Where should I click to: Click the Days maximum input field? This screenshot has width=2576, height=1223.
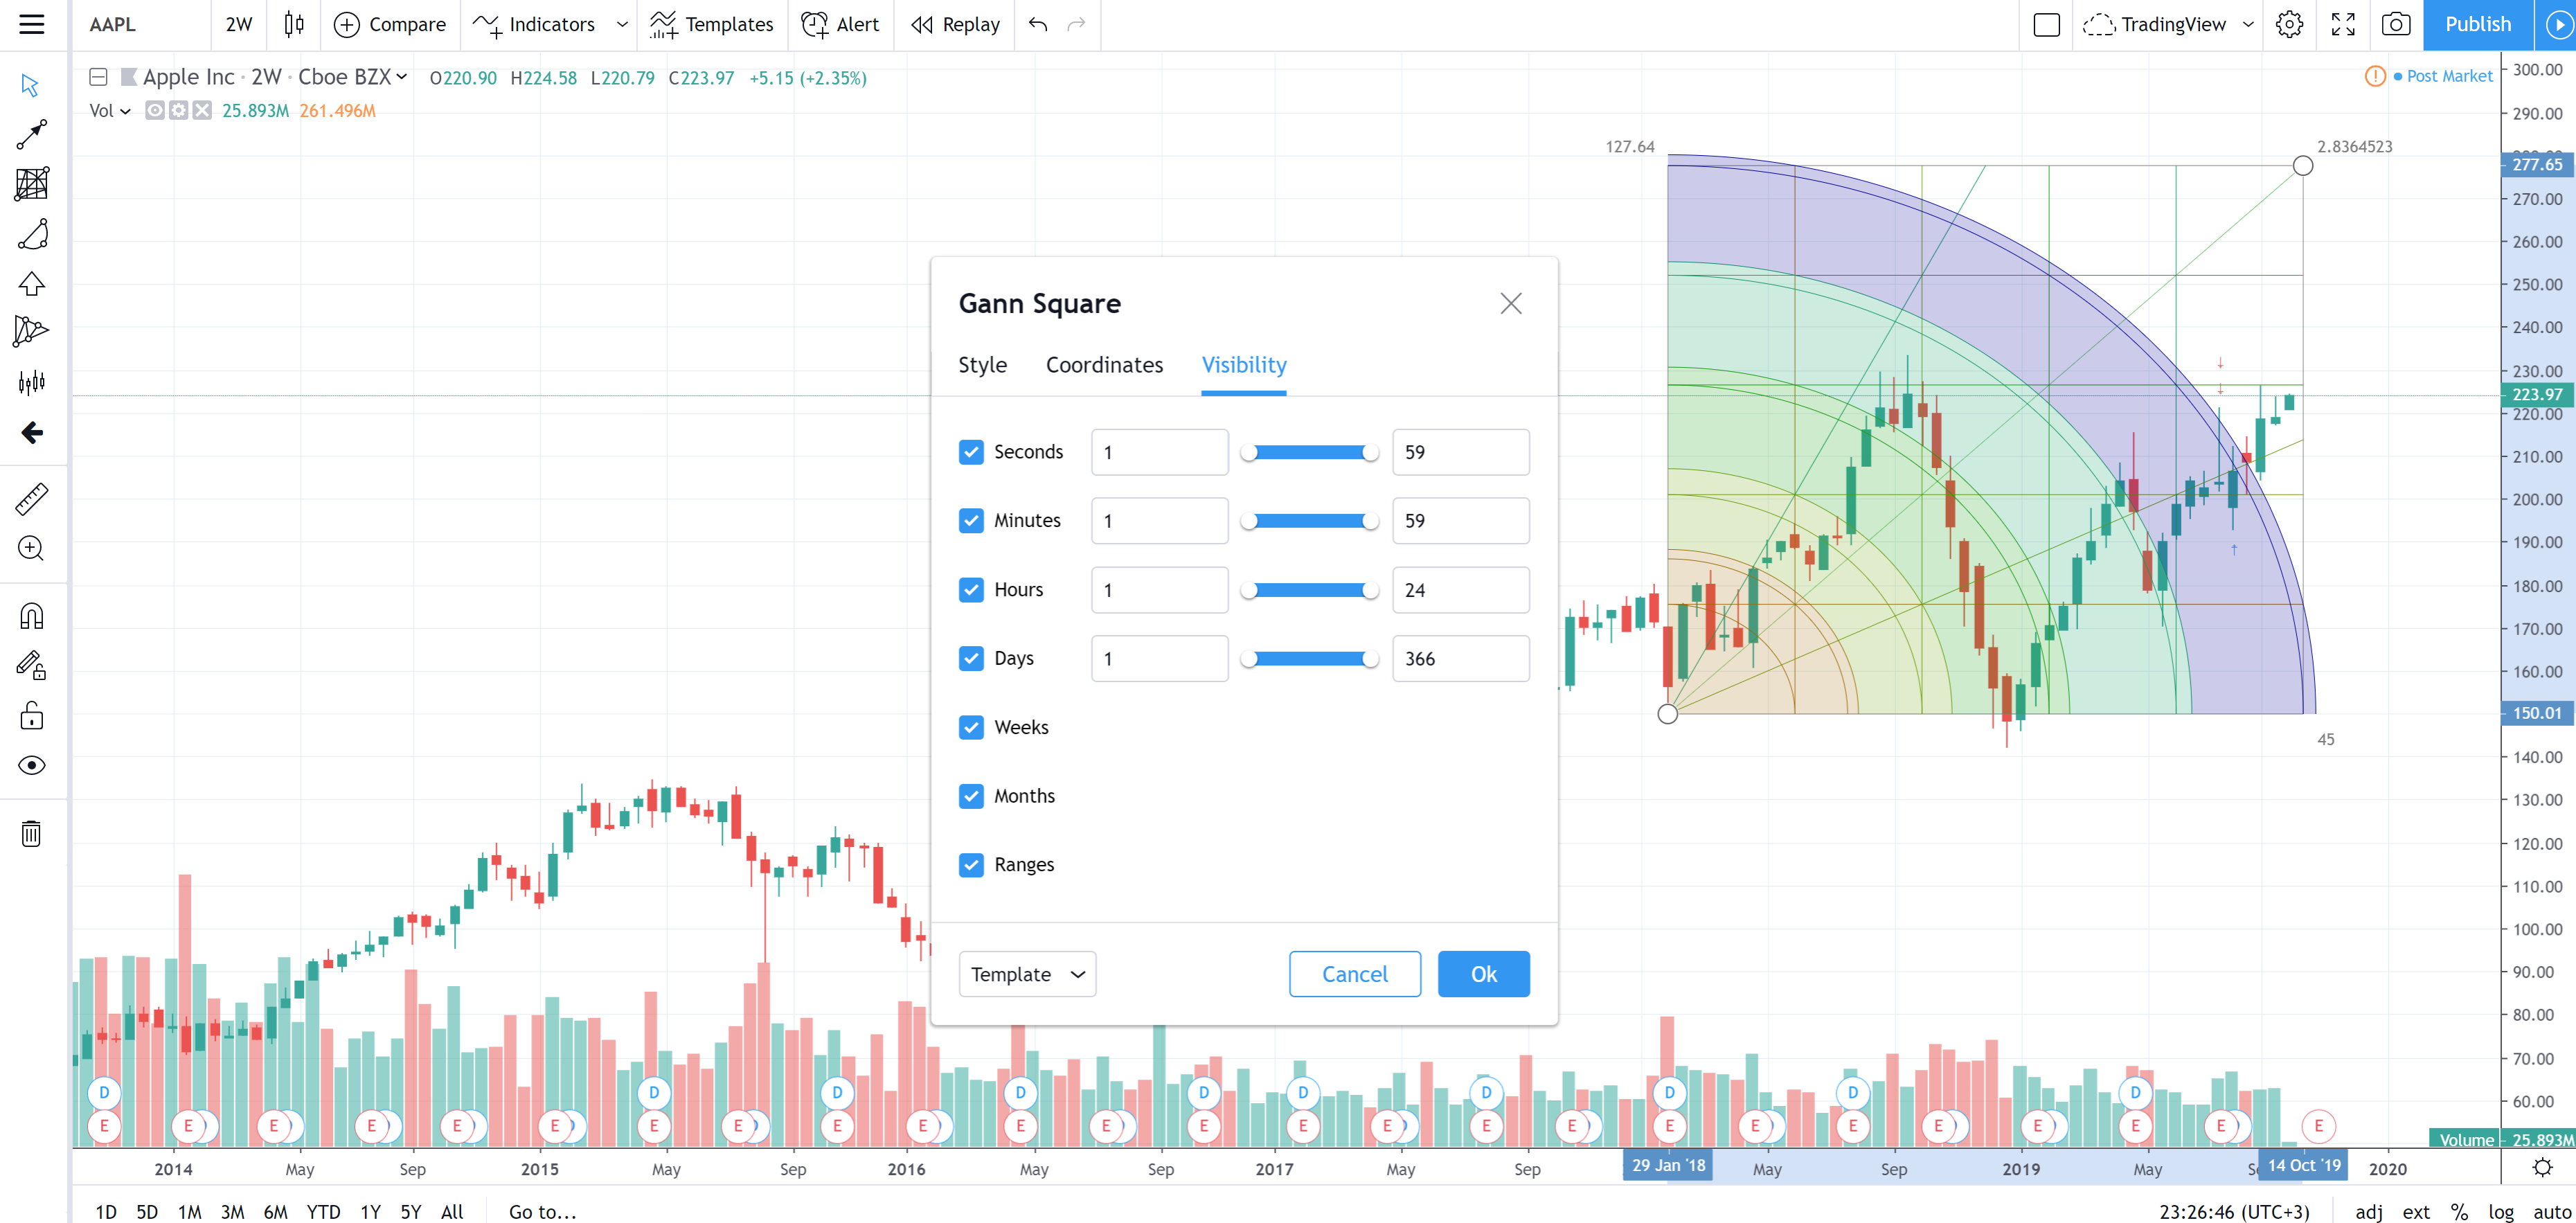click(x=1460, y=659)
